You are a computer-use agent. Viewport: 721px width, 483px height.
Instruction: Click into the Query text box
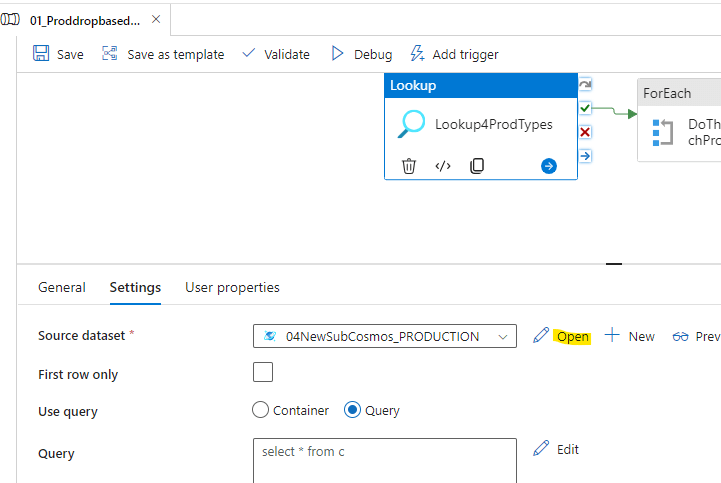(x=385, y=460)
